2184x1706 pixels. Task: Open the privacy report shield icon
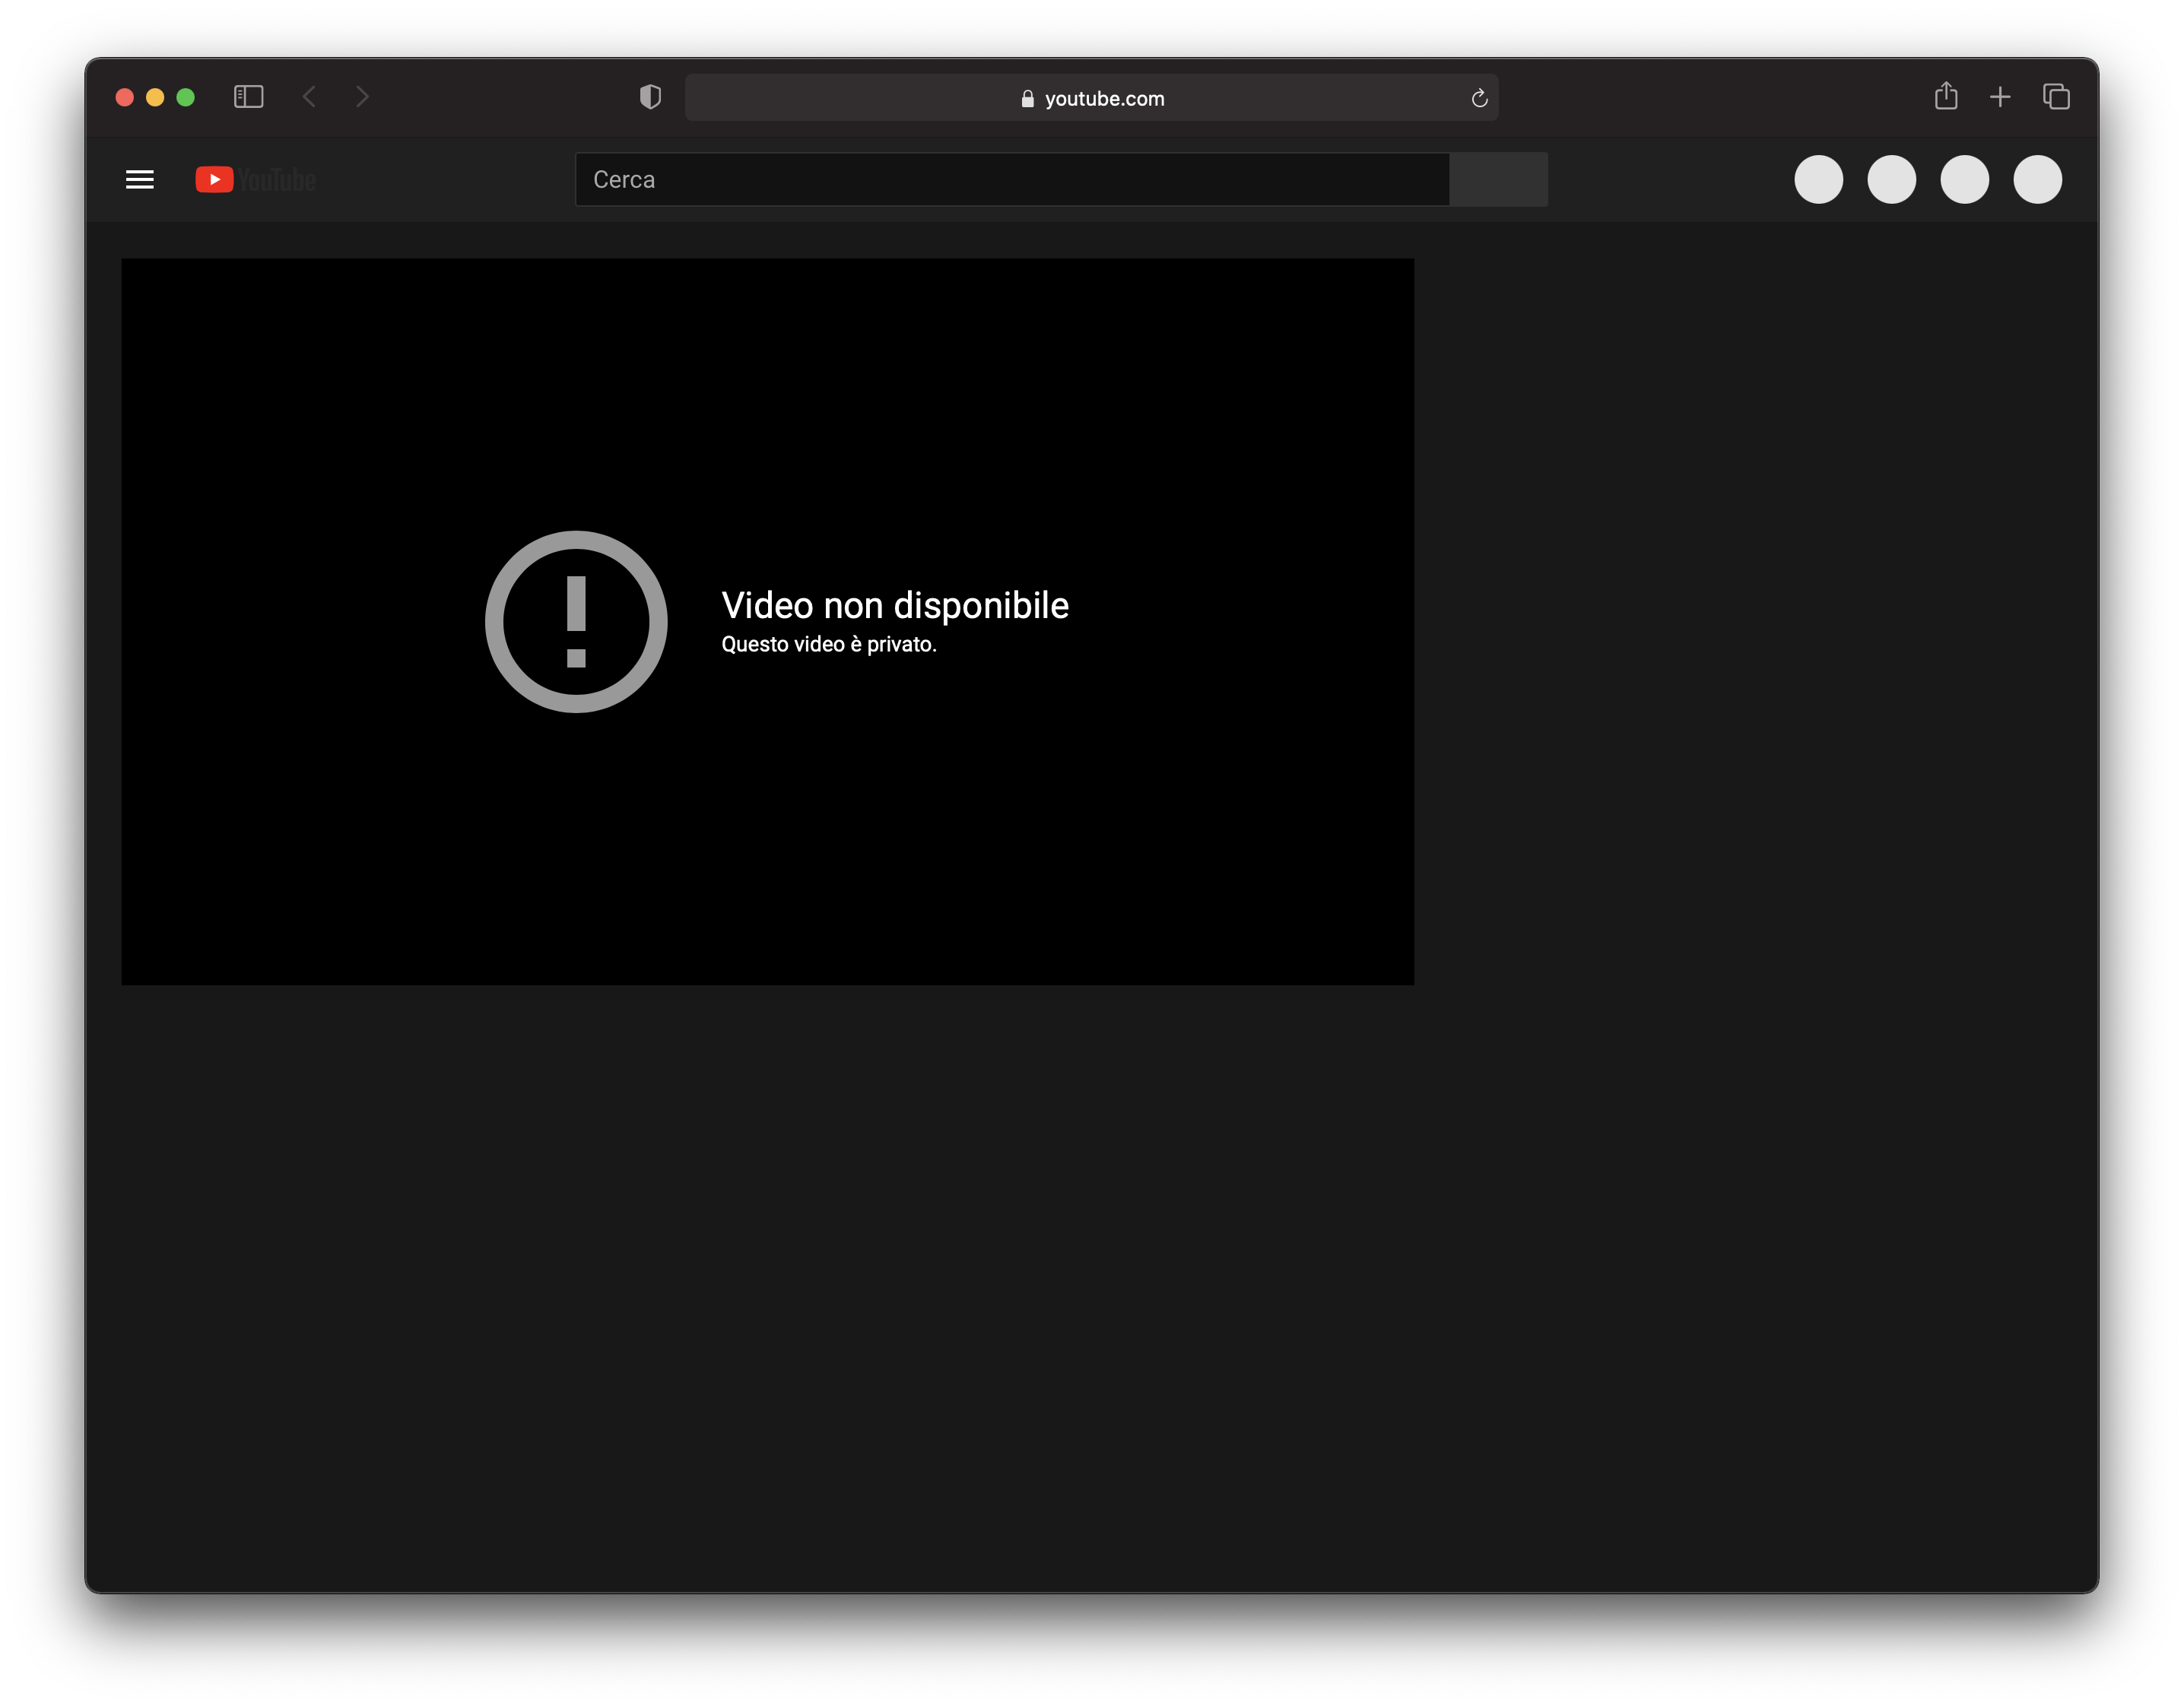click(x=650, y=97)
